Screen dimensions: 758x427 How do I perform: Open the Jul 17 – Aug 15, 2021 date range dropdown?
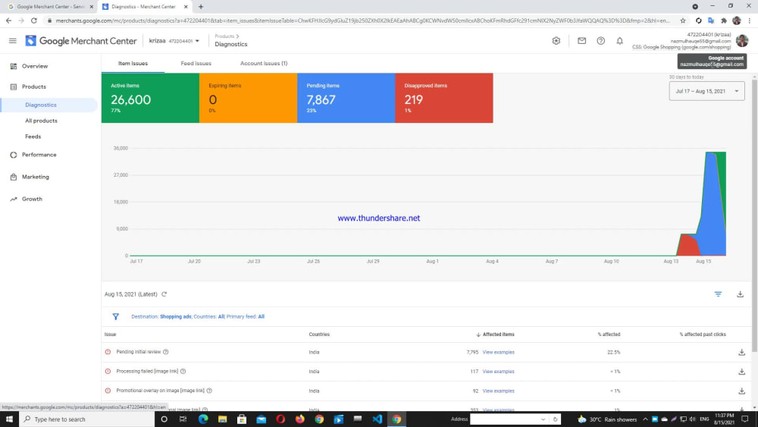tap(707, 91)
